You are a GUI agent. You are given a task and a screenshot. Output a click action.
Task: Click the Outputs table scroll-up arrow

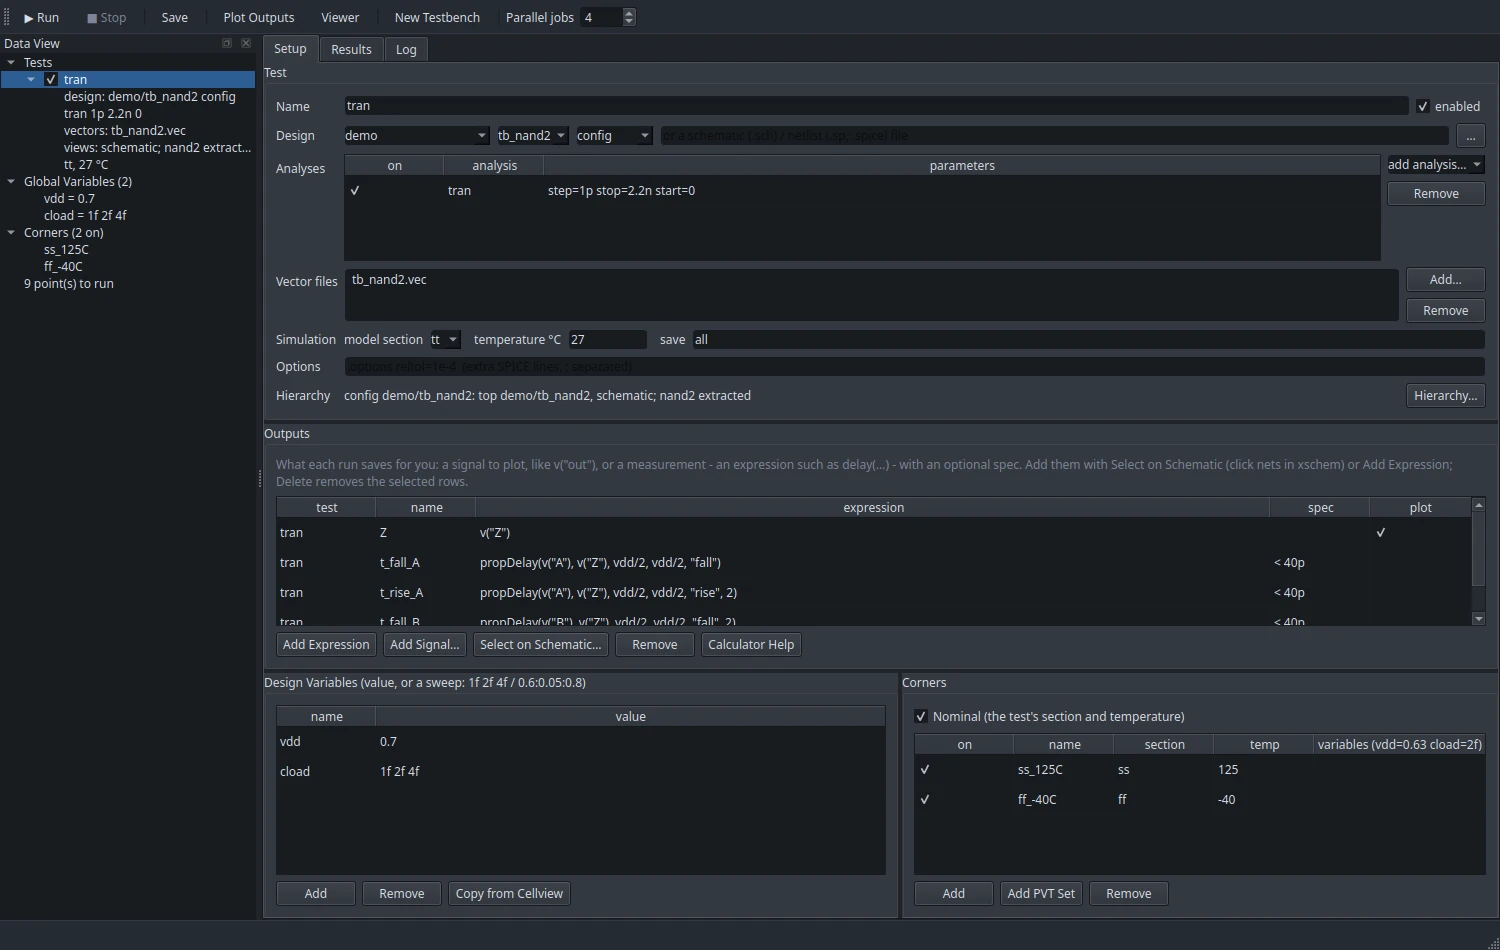1479,505
